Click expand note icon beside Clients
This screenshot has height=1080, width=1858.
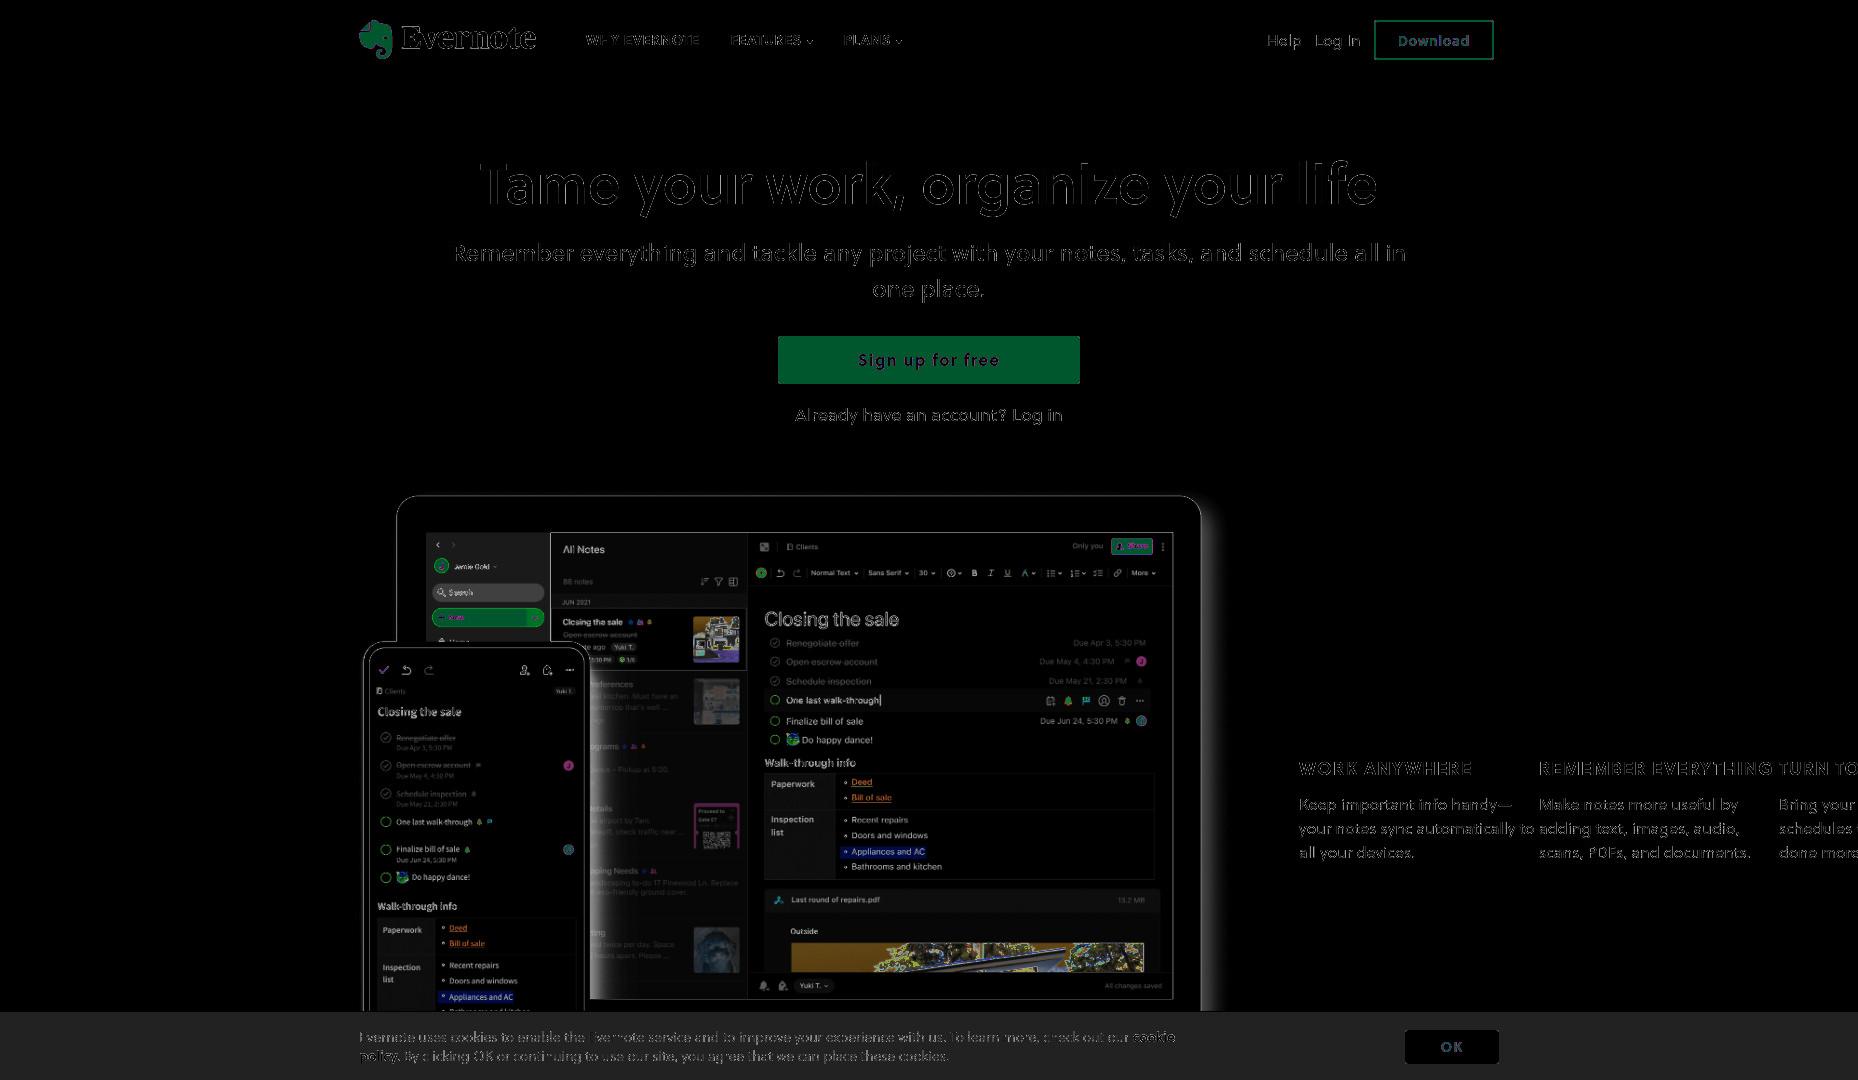764,547
